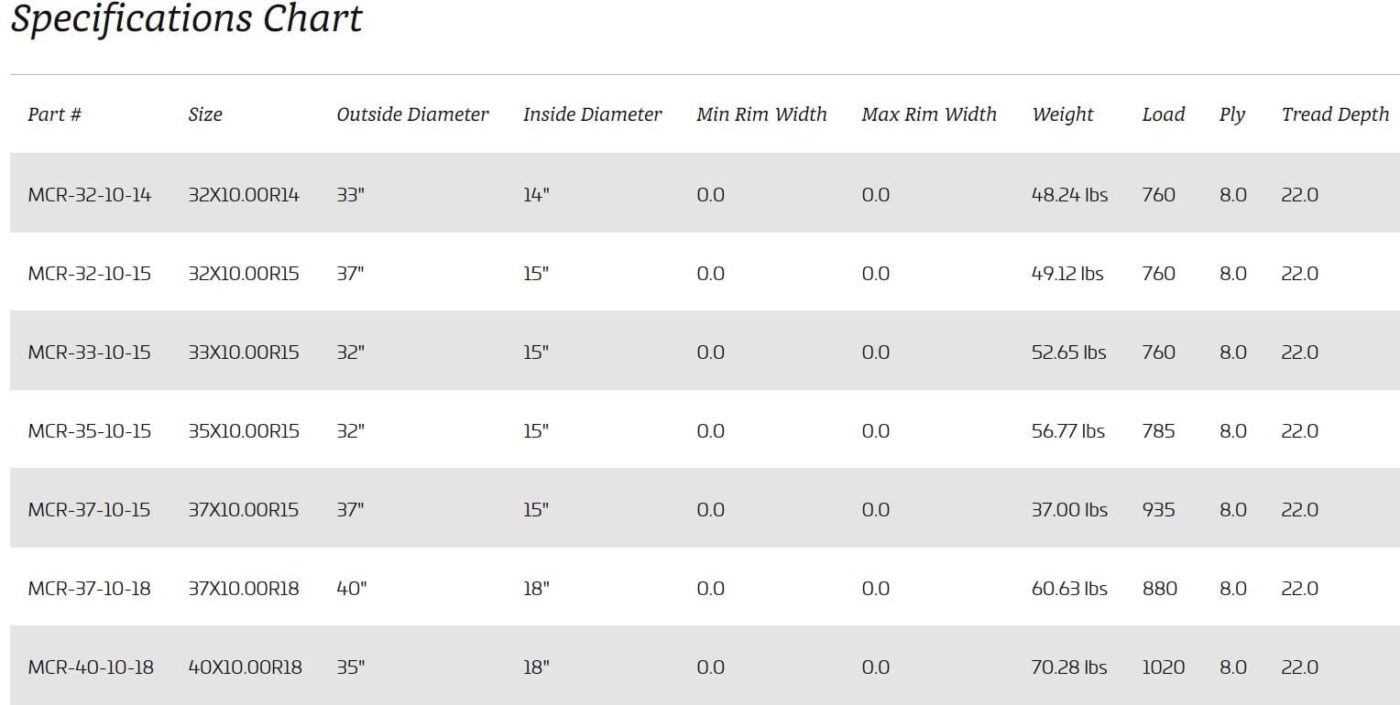Click the Inside Diameter column header

[x=592, y=115]
